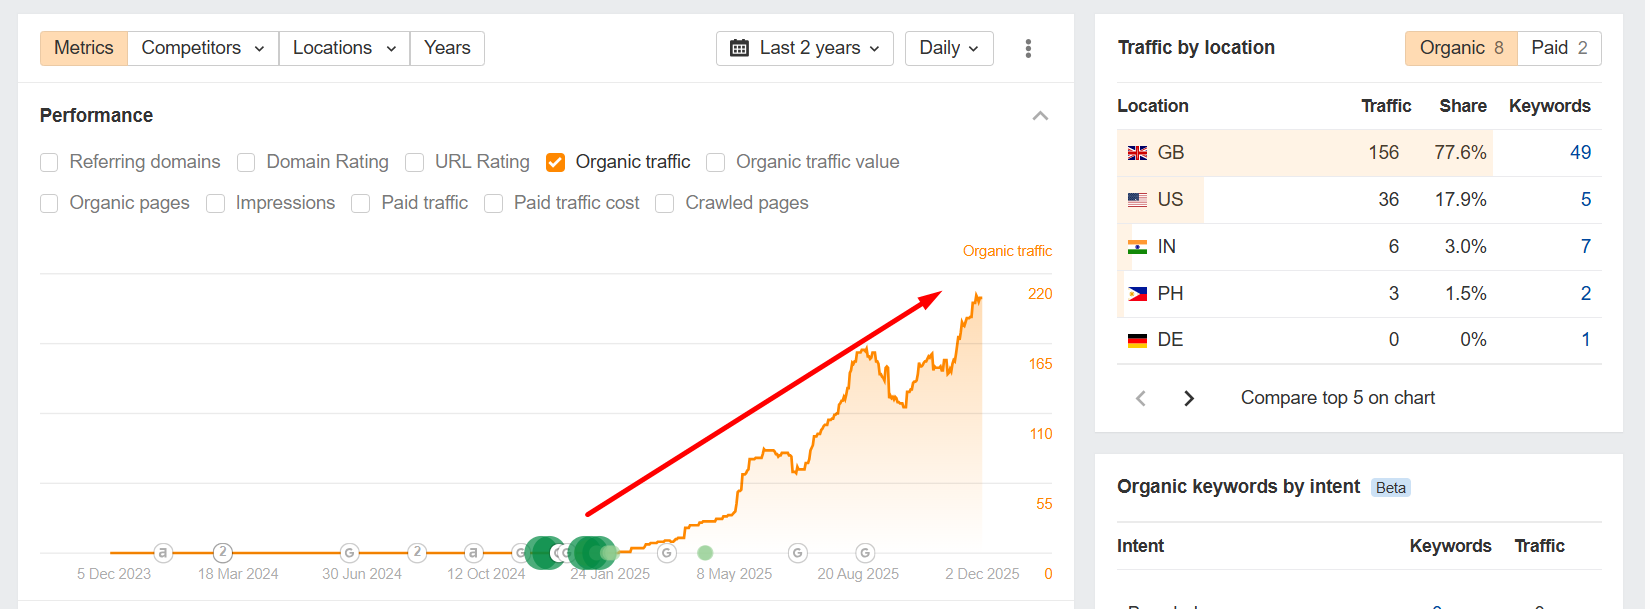The width and height of the screenshot is (1650, 609).
Task: Click the Philippines flag icon
Action: (1137, 294)
